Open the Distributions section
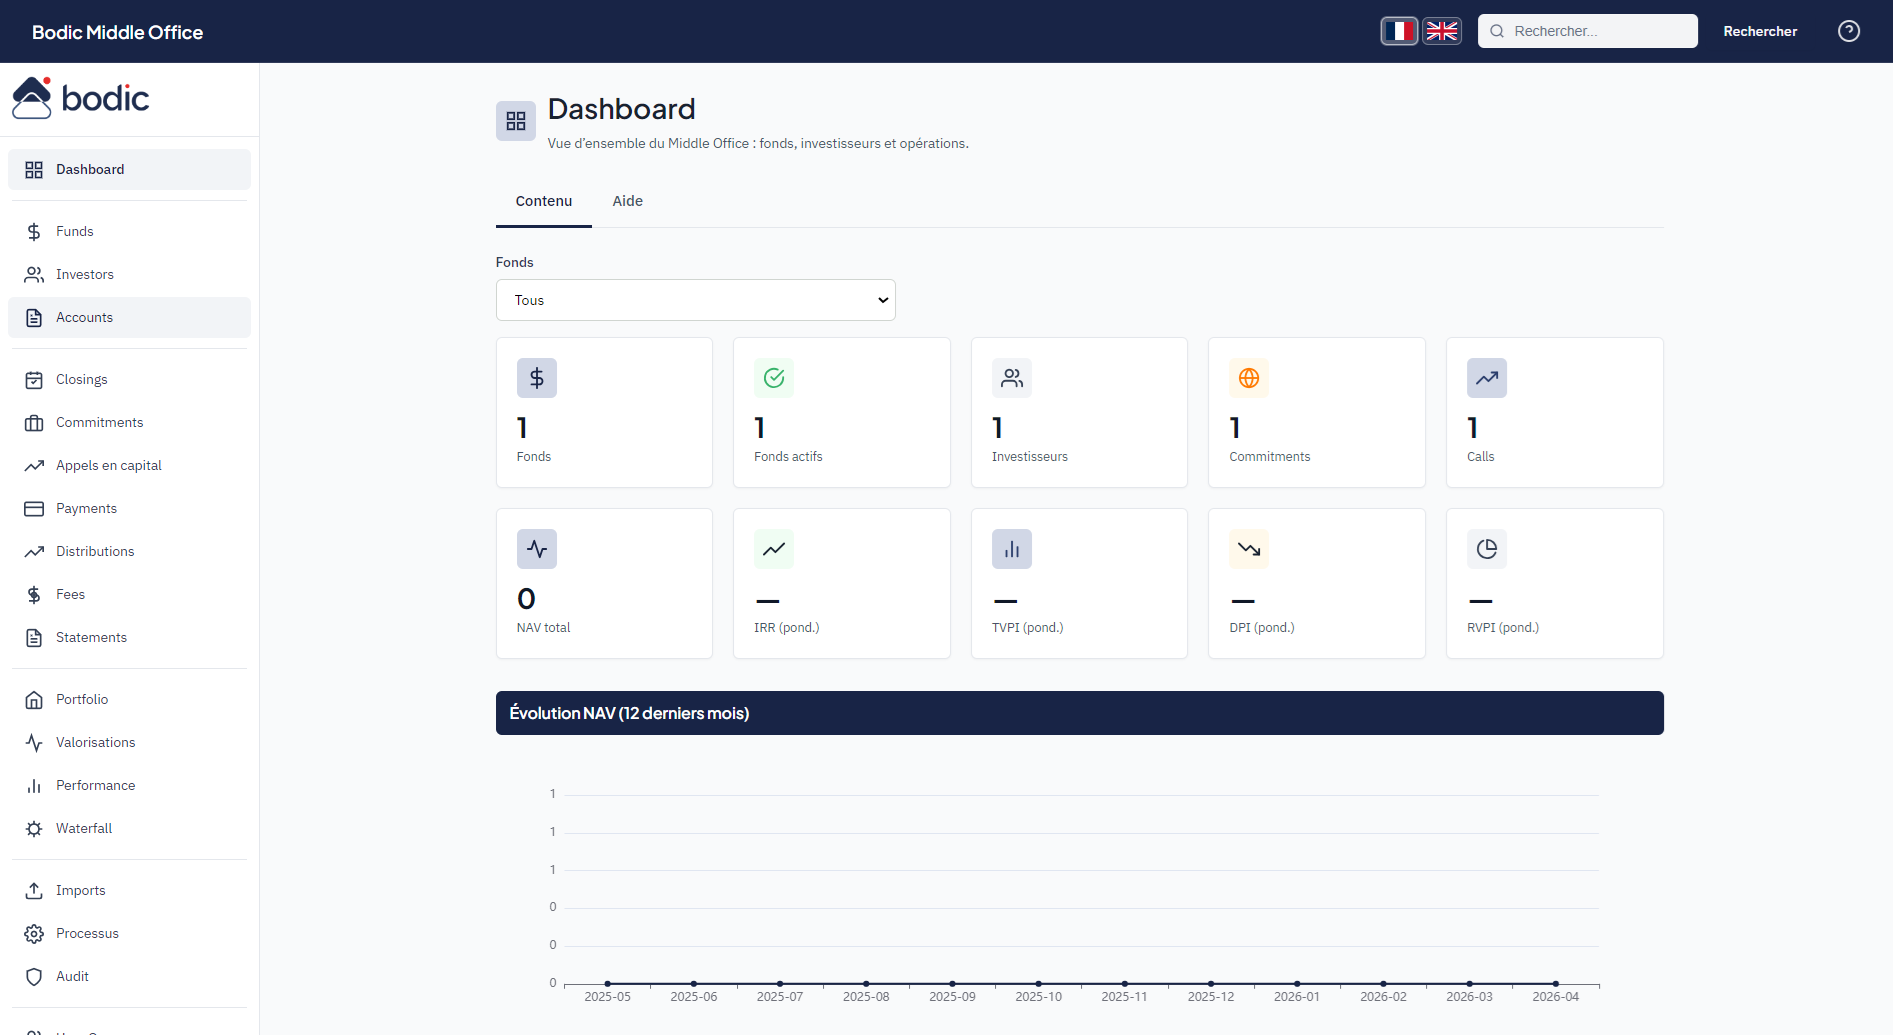 95,551
